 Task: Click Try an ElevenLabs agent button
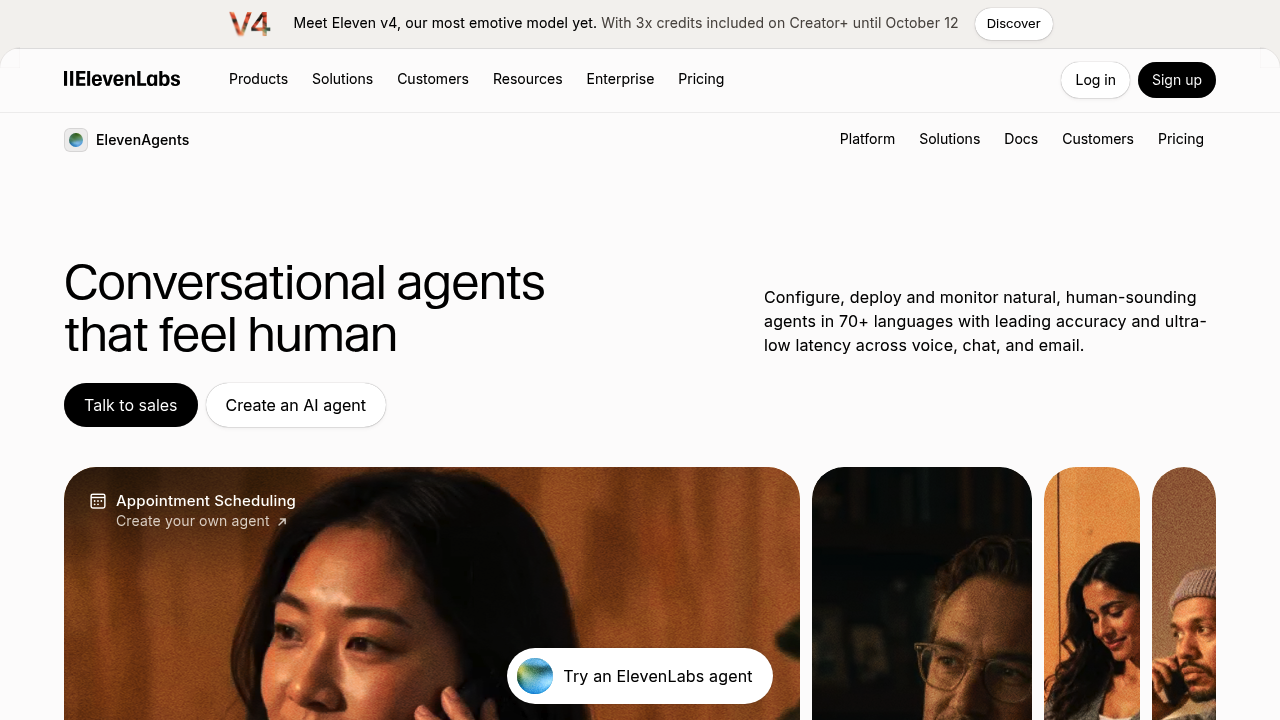coord(640,676)
